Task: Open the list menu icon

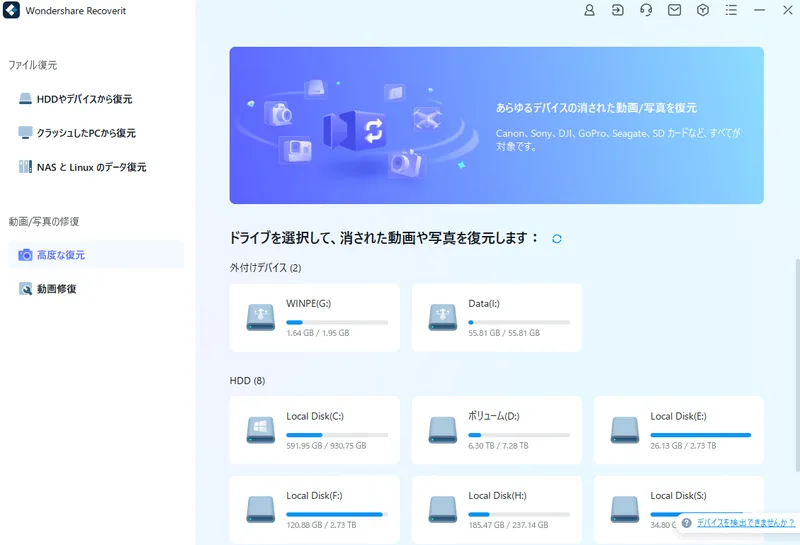Action: click(x=731, y=10)
